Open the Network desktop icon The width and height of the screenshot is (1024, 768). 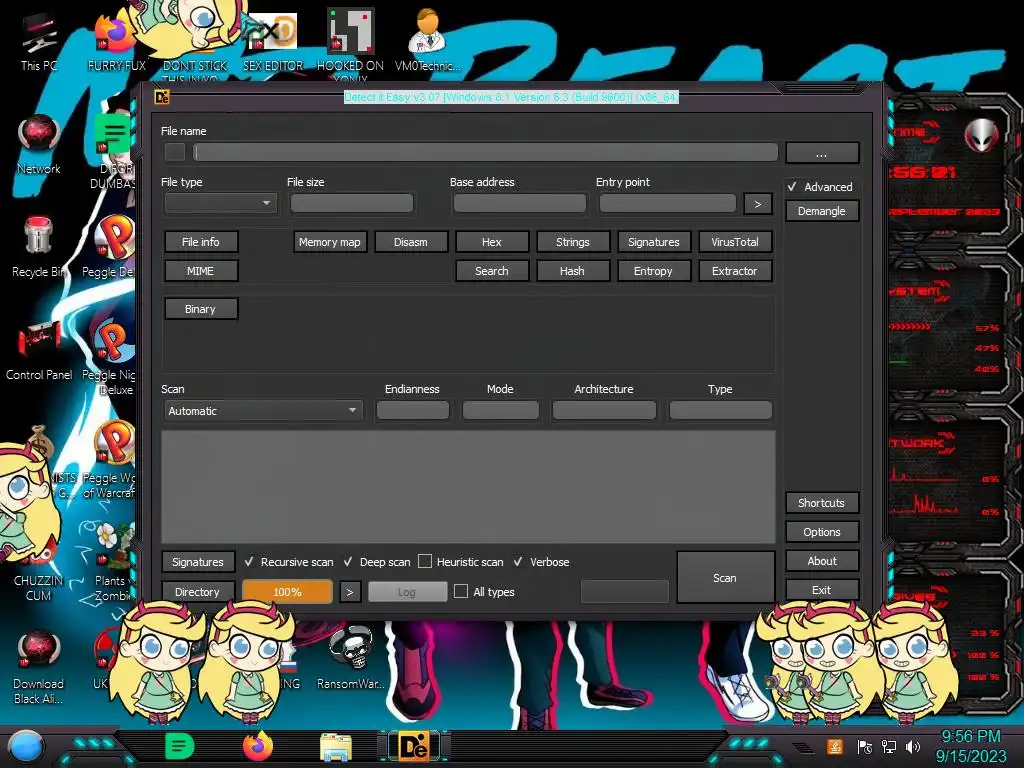(39, 144)
